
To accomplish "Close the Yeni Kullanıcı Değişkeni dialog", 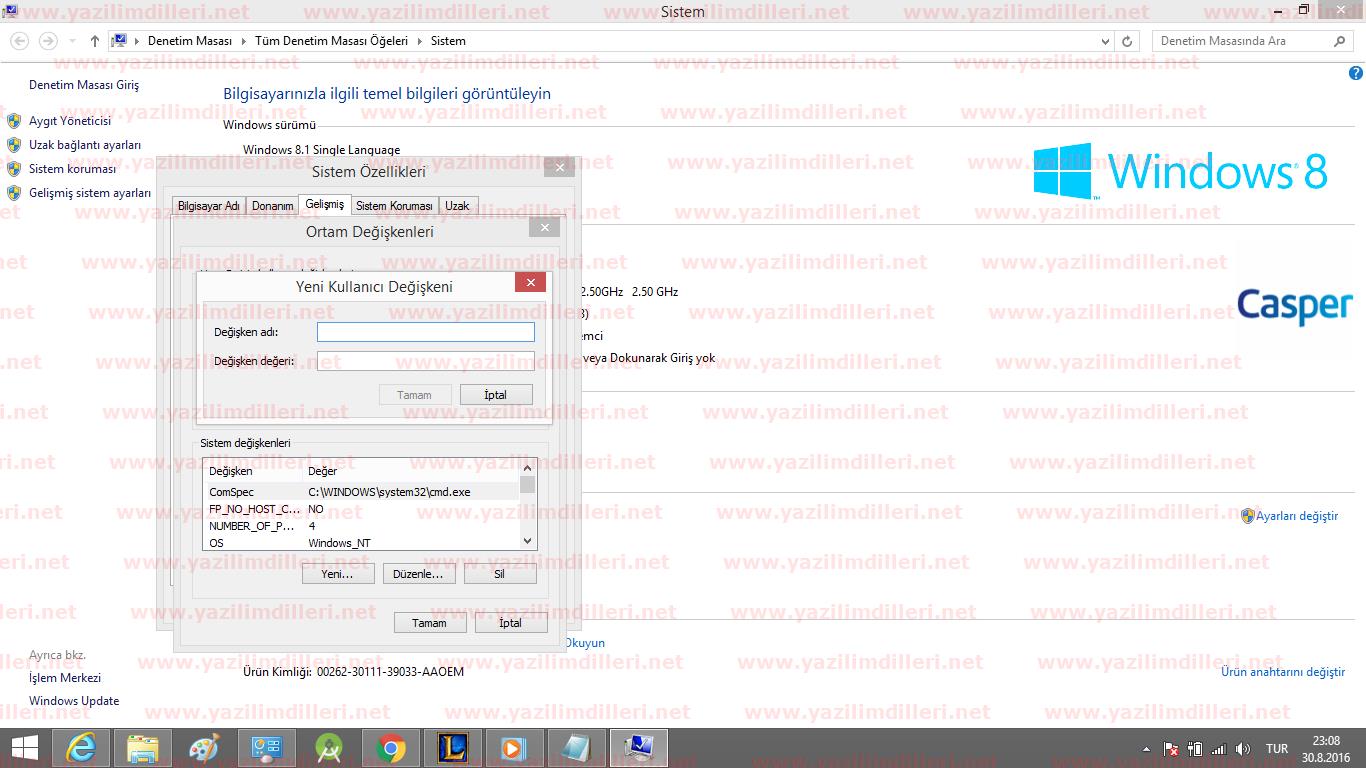I will pyautogui.click(x=530, y=283).
